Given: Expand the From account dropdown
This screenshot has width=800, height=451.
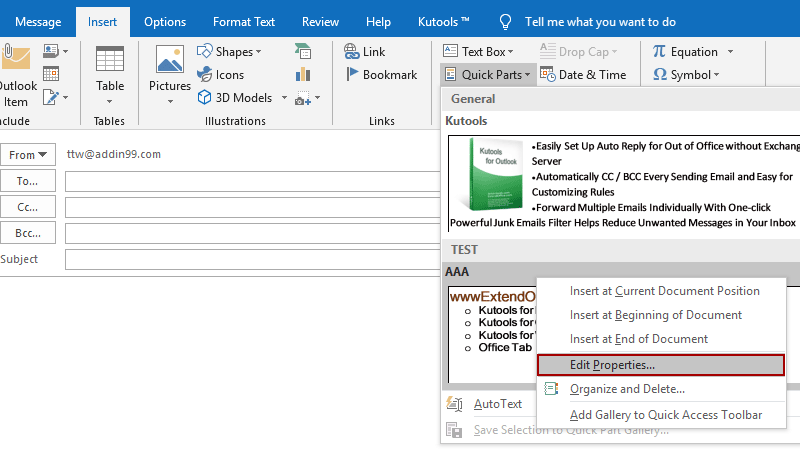Looking at the screenshot, I should pyautogui.click(x=29, y=155).
